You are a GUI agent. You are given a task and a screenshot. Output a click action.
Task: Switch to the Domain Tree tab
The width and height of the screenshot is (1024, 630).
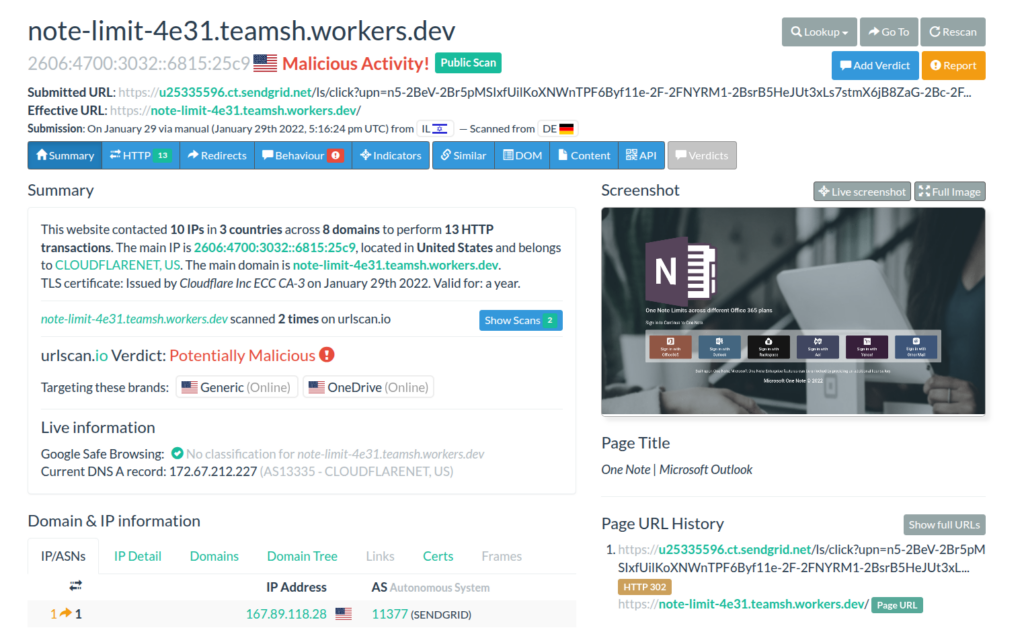tap(302, 556)
